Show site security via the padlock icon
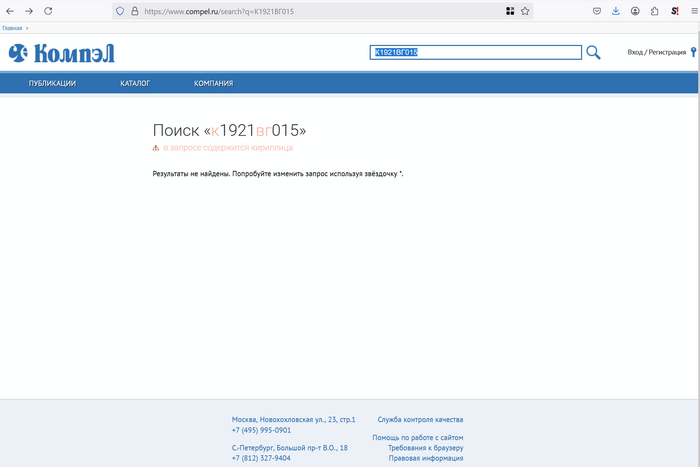 135,11
